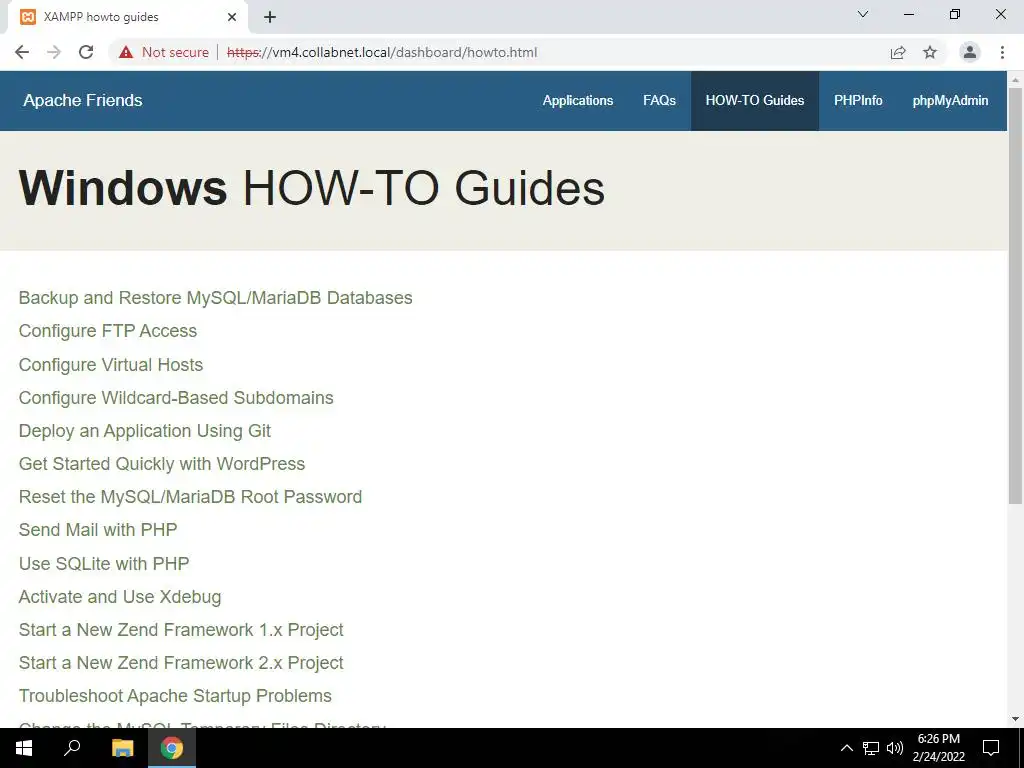1024x768 pixels.
Task: Show hidden system tray icons
Action: coord(846,748)
